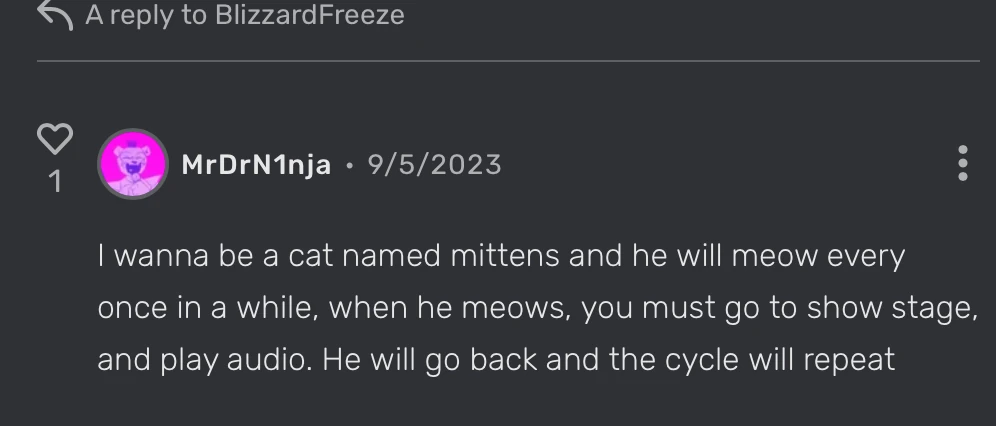Click the like count number 1
Viewport: 996px width, 426px height.
tap(55, 182)
